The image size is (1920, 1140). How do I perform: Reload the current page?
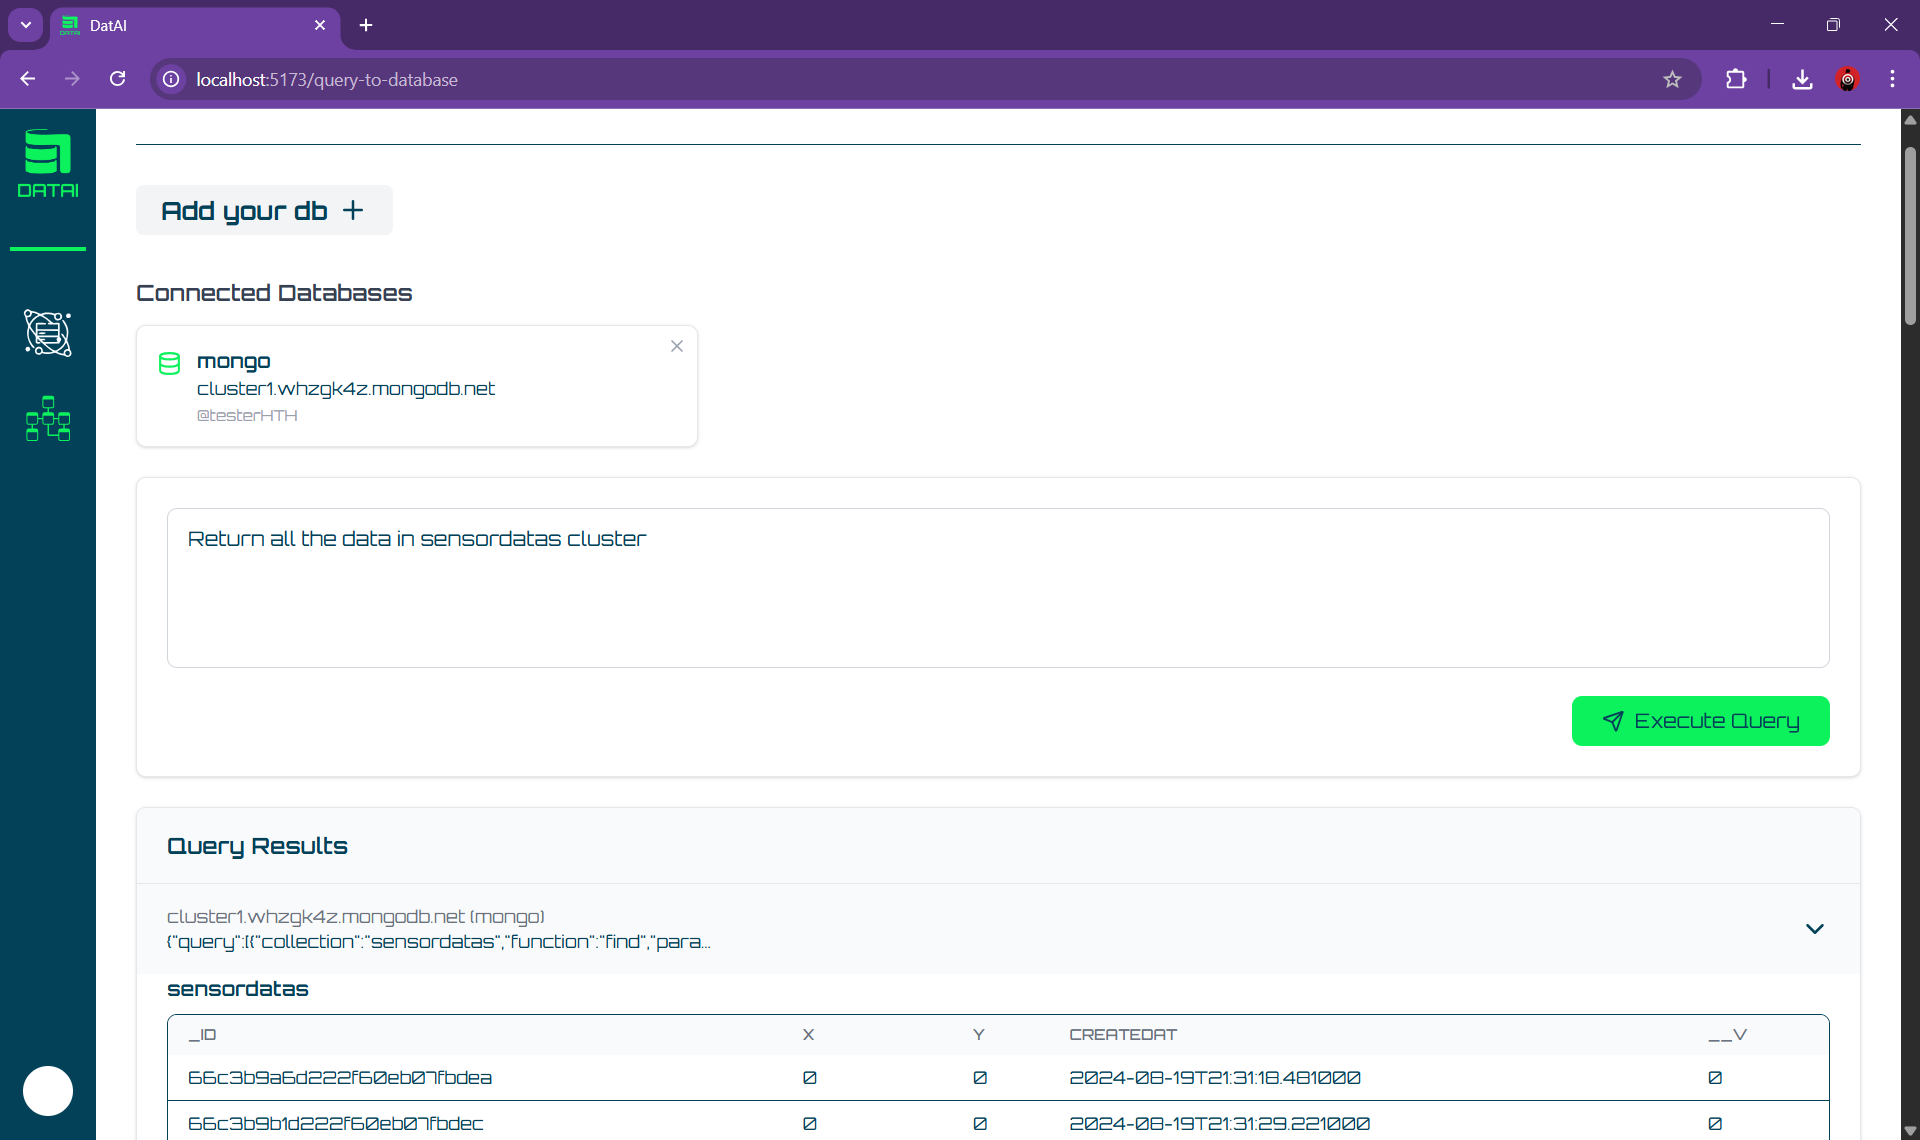tap(118, 80)
